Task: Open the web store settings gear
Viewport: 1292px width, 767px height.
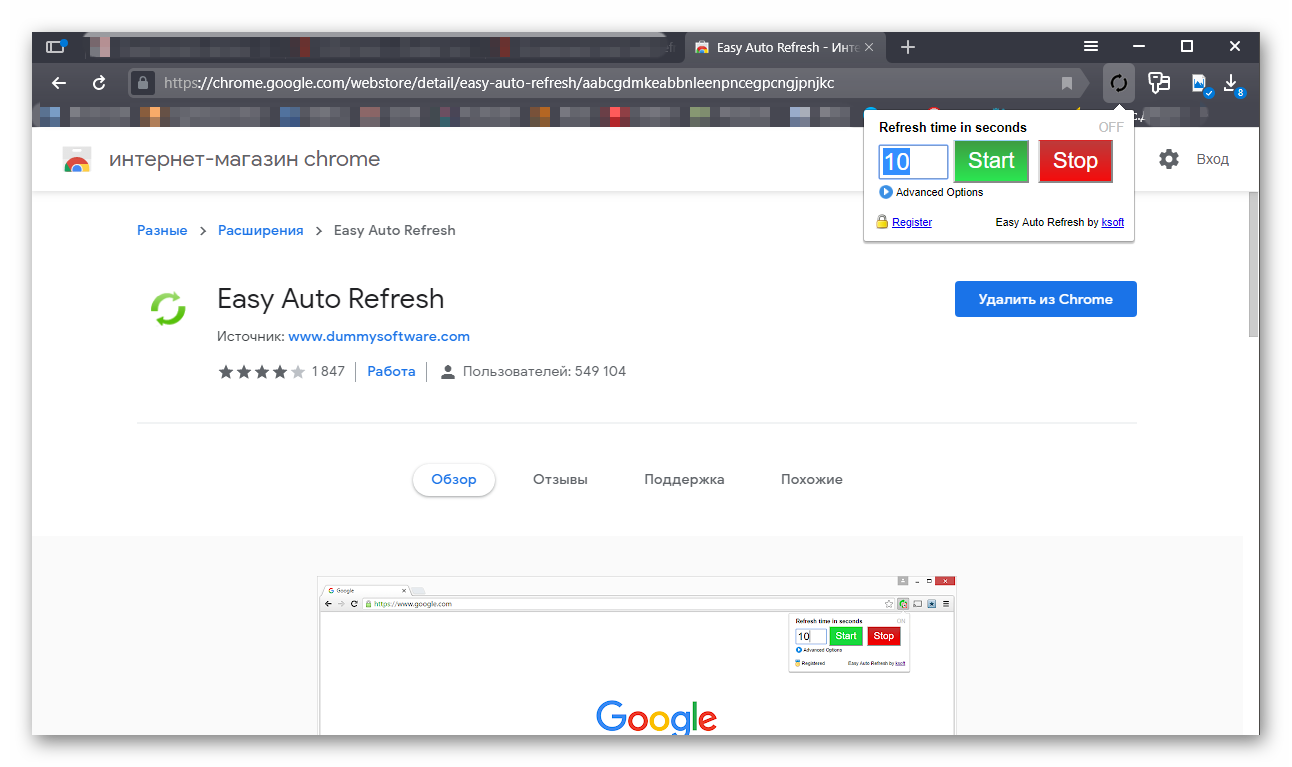Action: point(1168,159)
